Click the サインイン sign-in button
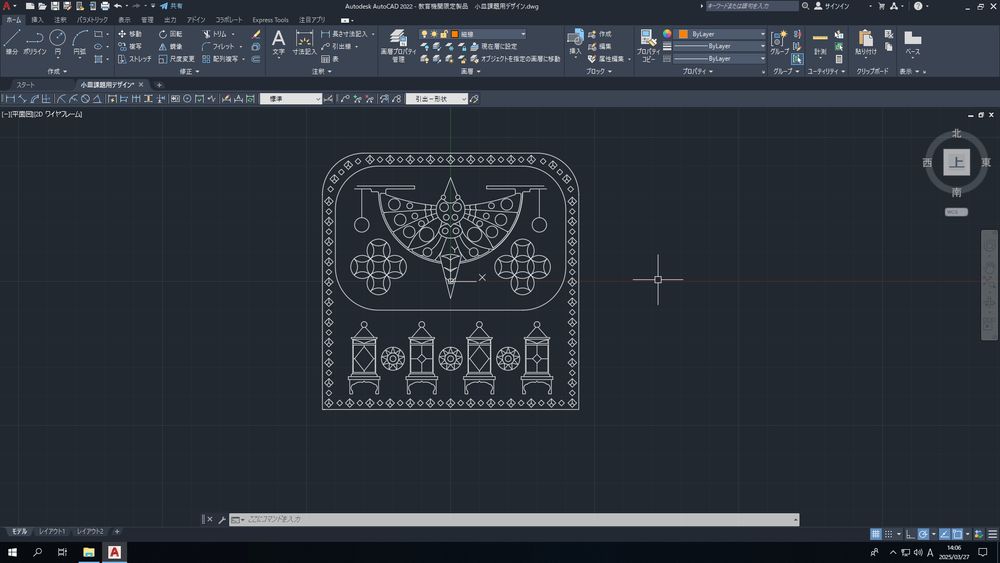The image size is (1000, 563). tap(836, 6)
